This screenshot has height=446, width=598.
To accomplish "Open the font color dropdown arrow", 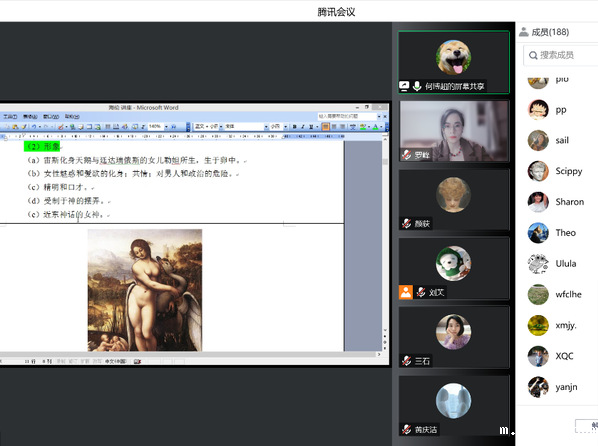I will coord(381,127).
